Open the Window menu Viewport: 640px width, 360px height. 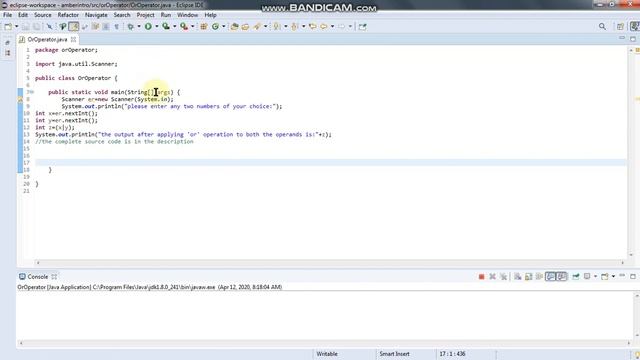pos(187,15)
